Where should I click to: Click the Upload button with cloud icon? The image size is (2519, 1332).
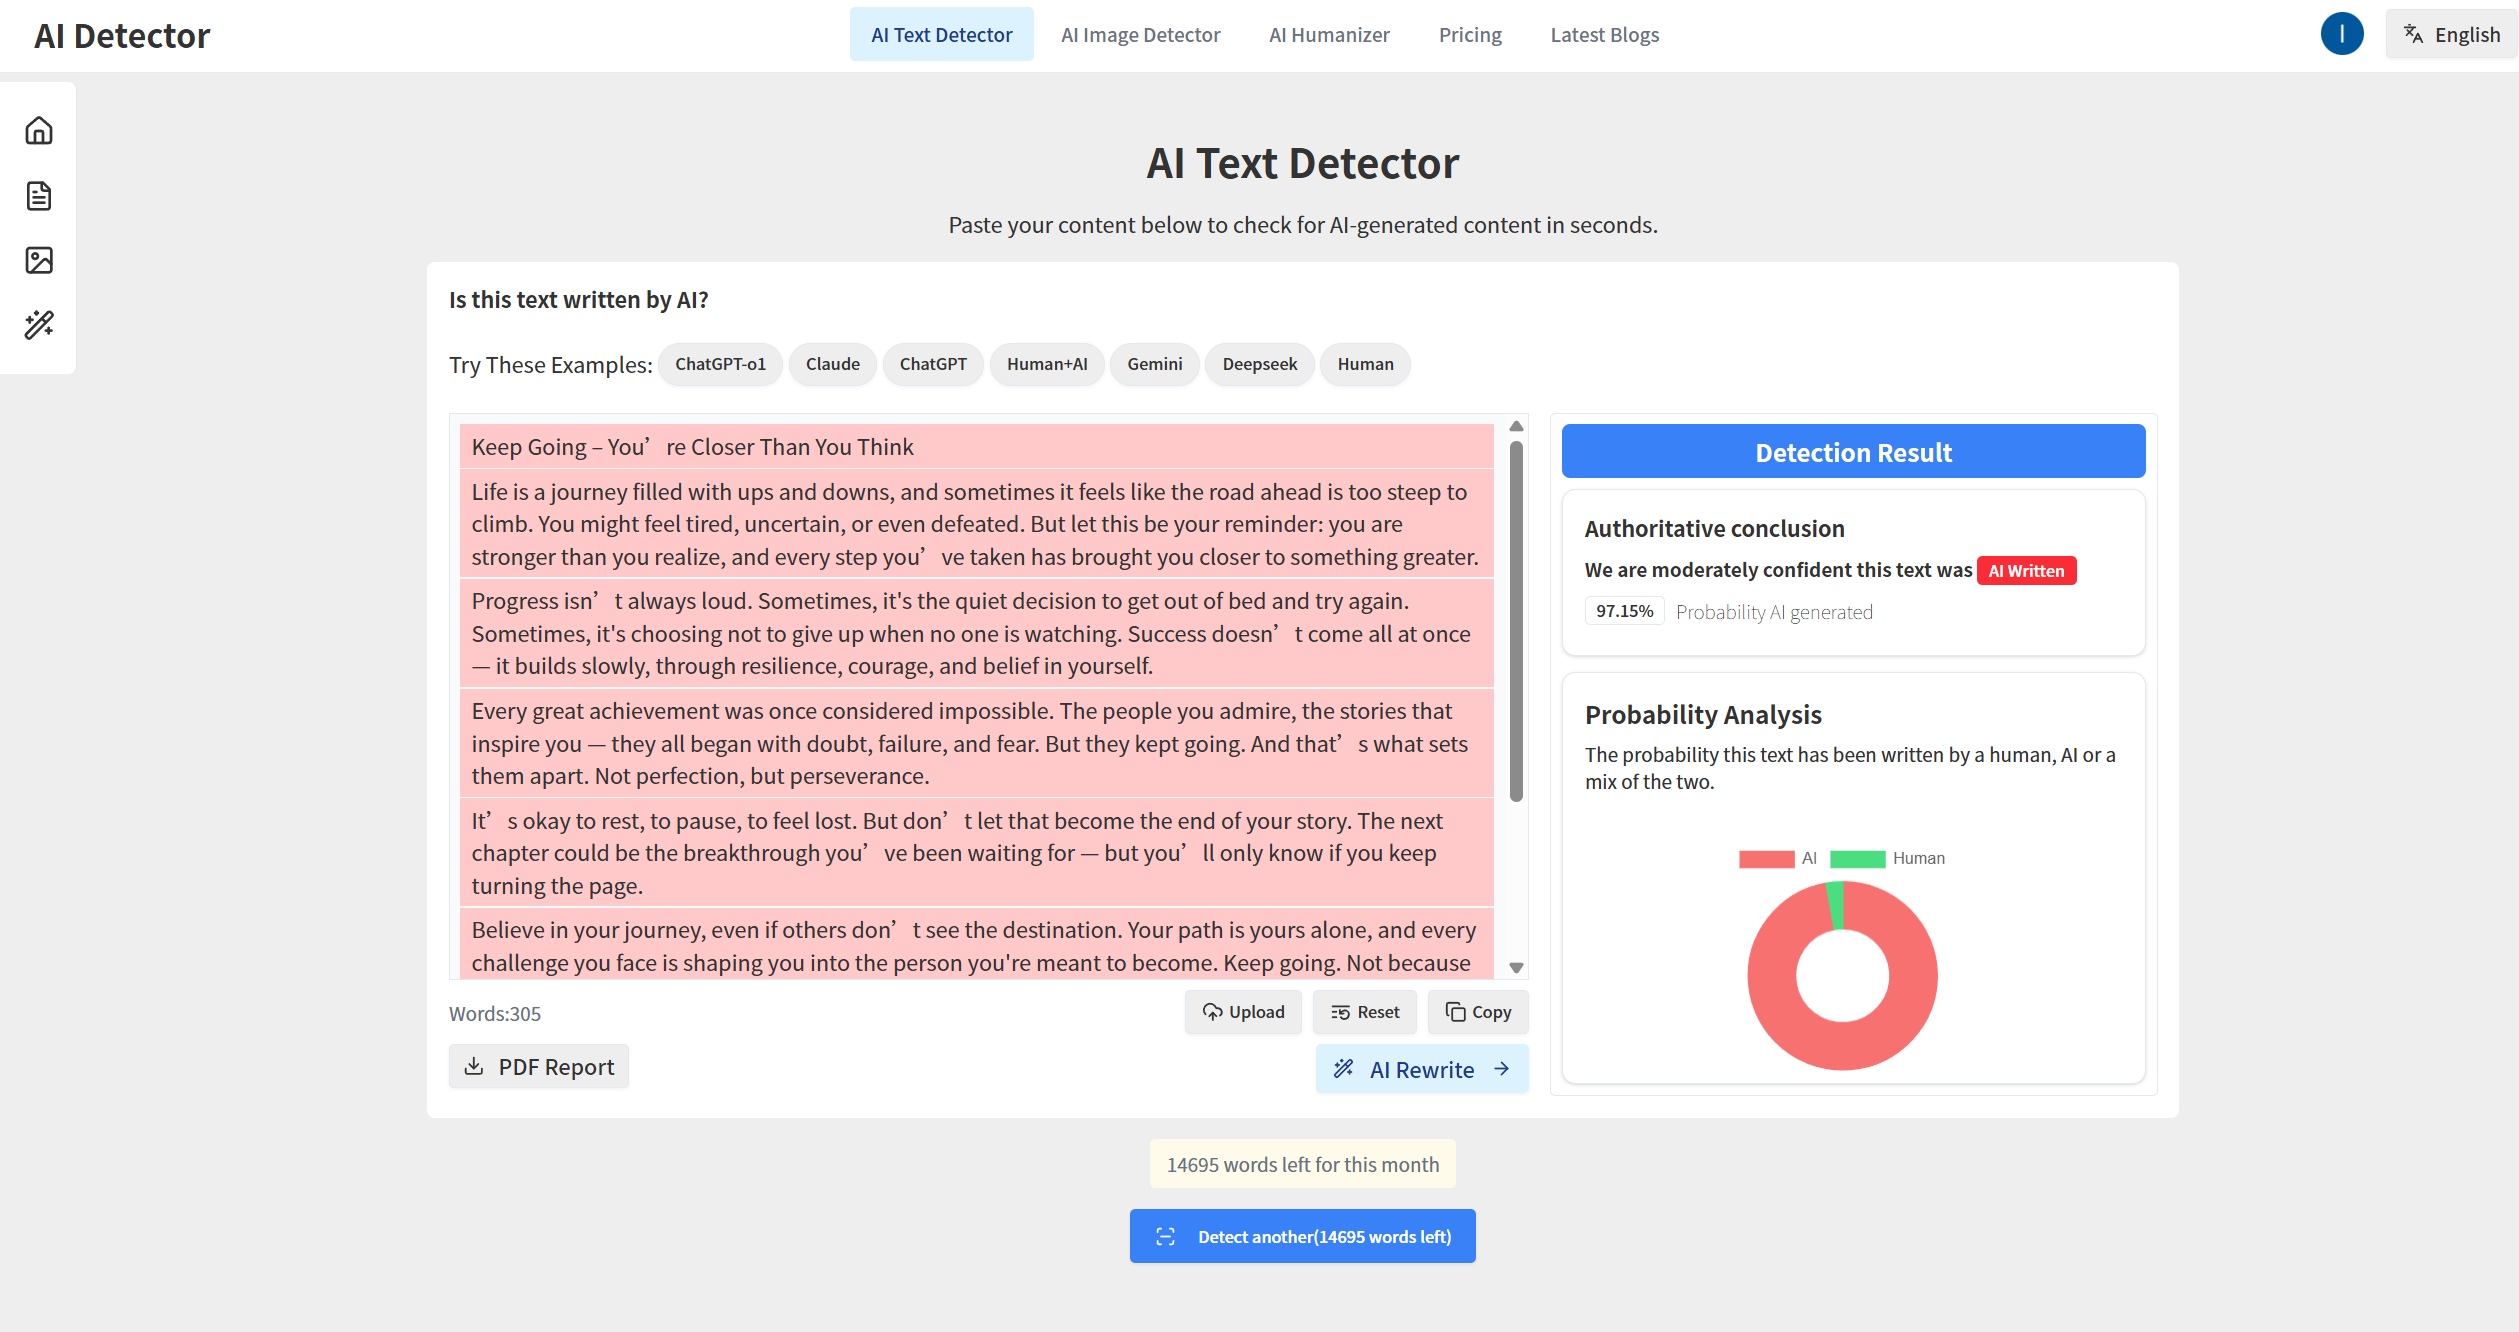(1243, 1012)
